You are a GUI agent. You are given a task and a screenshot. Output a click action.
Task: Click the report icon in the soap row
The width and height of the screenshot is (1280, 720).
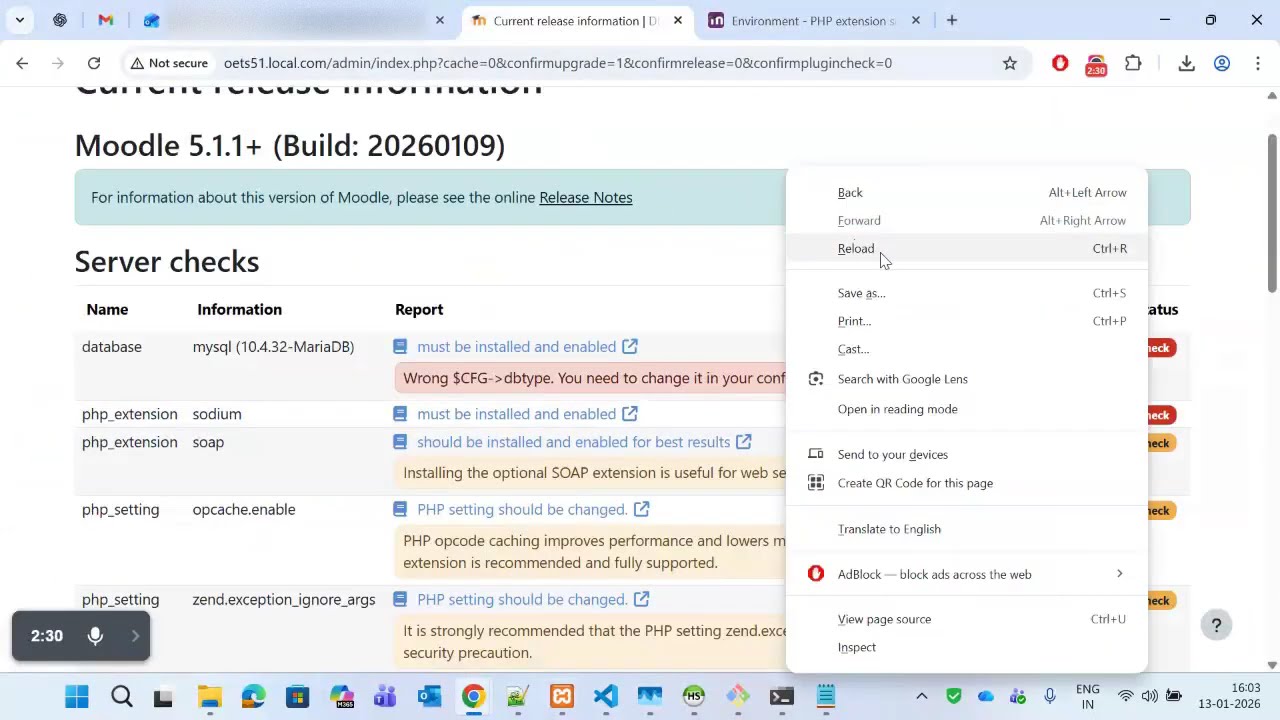[x=400, y=442]
